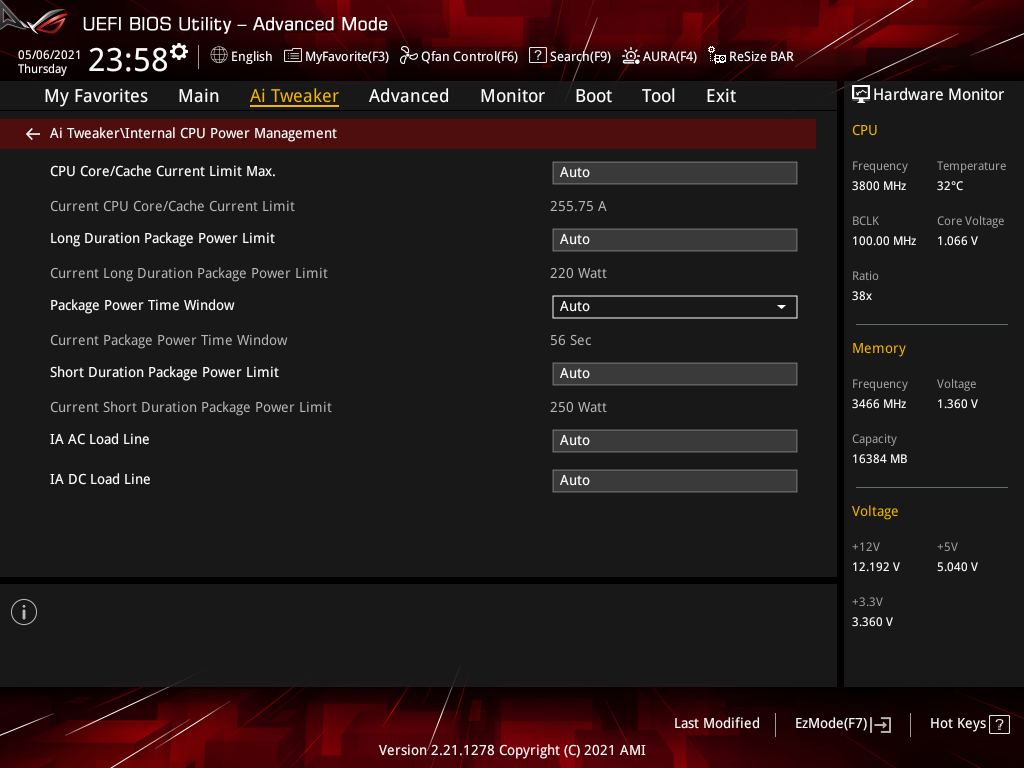Screen dimensions: 1024x768
Task: Expand Package Power Time Window dropdown arrow
Action: (781, 307)
